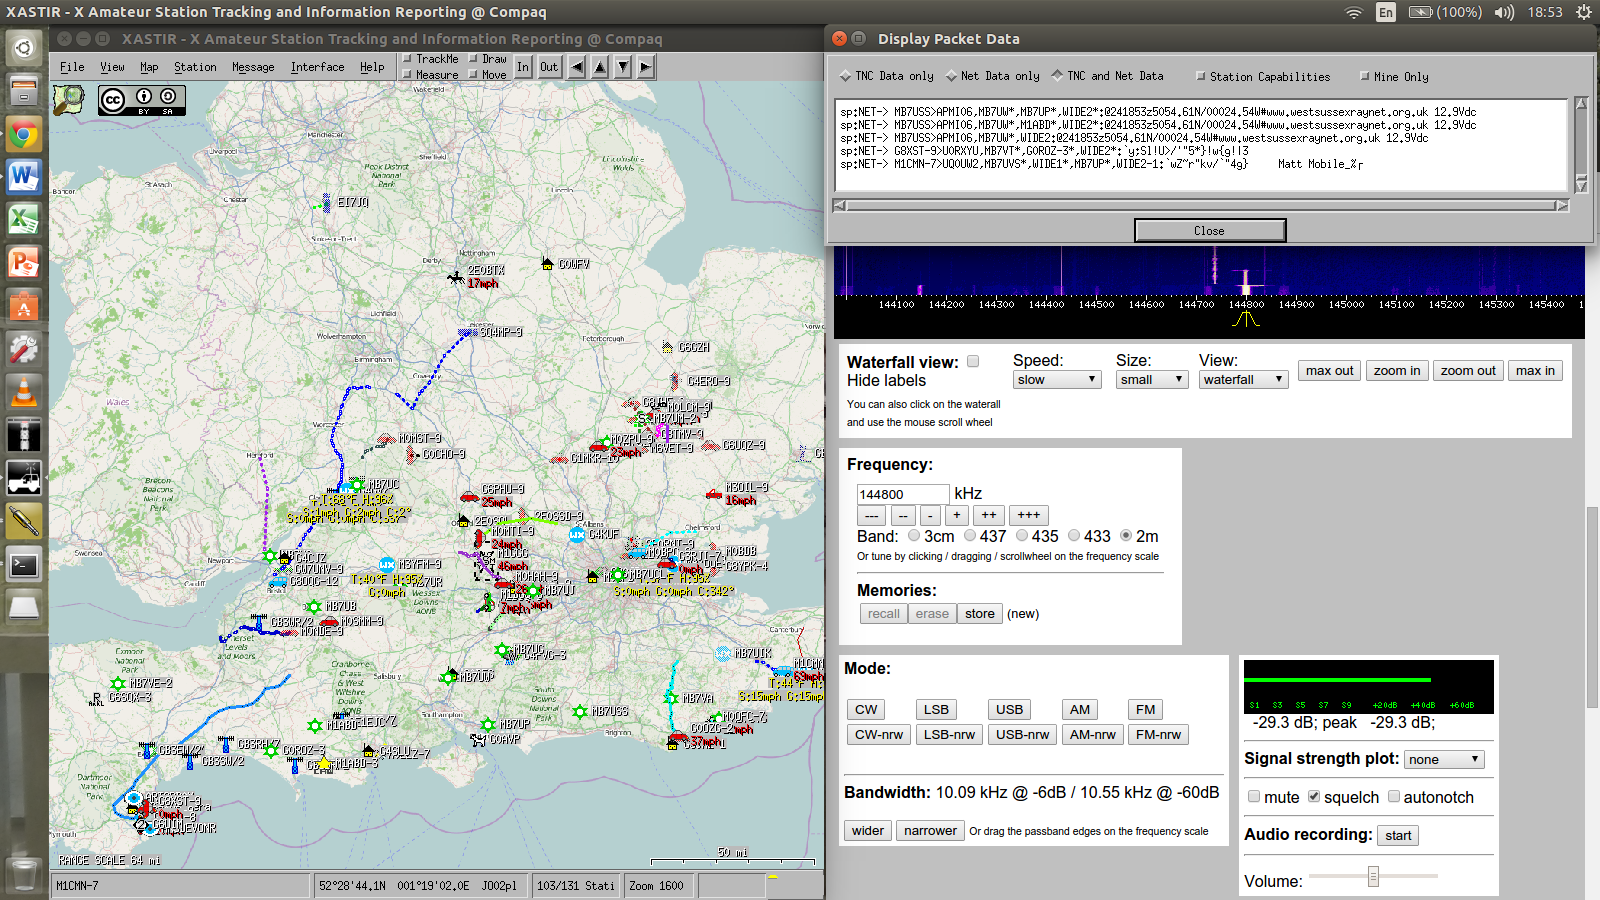The width and height of the screenshot is (1600, 900).
Task: Open the waterfall View dropdown
Action: point(1243,380)
